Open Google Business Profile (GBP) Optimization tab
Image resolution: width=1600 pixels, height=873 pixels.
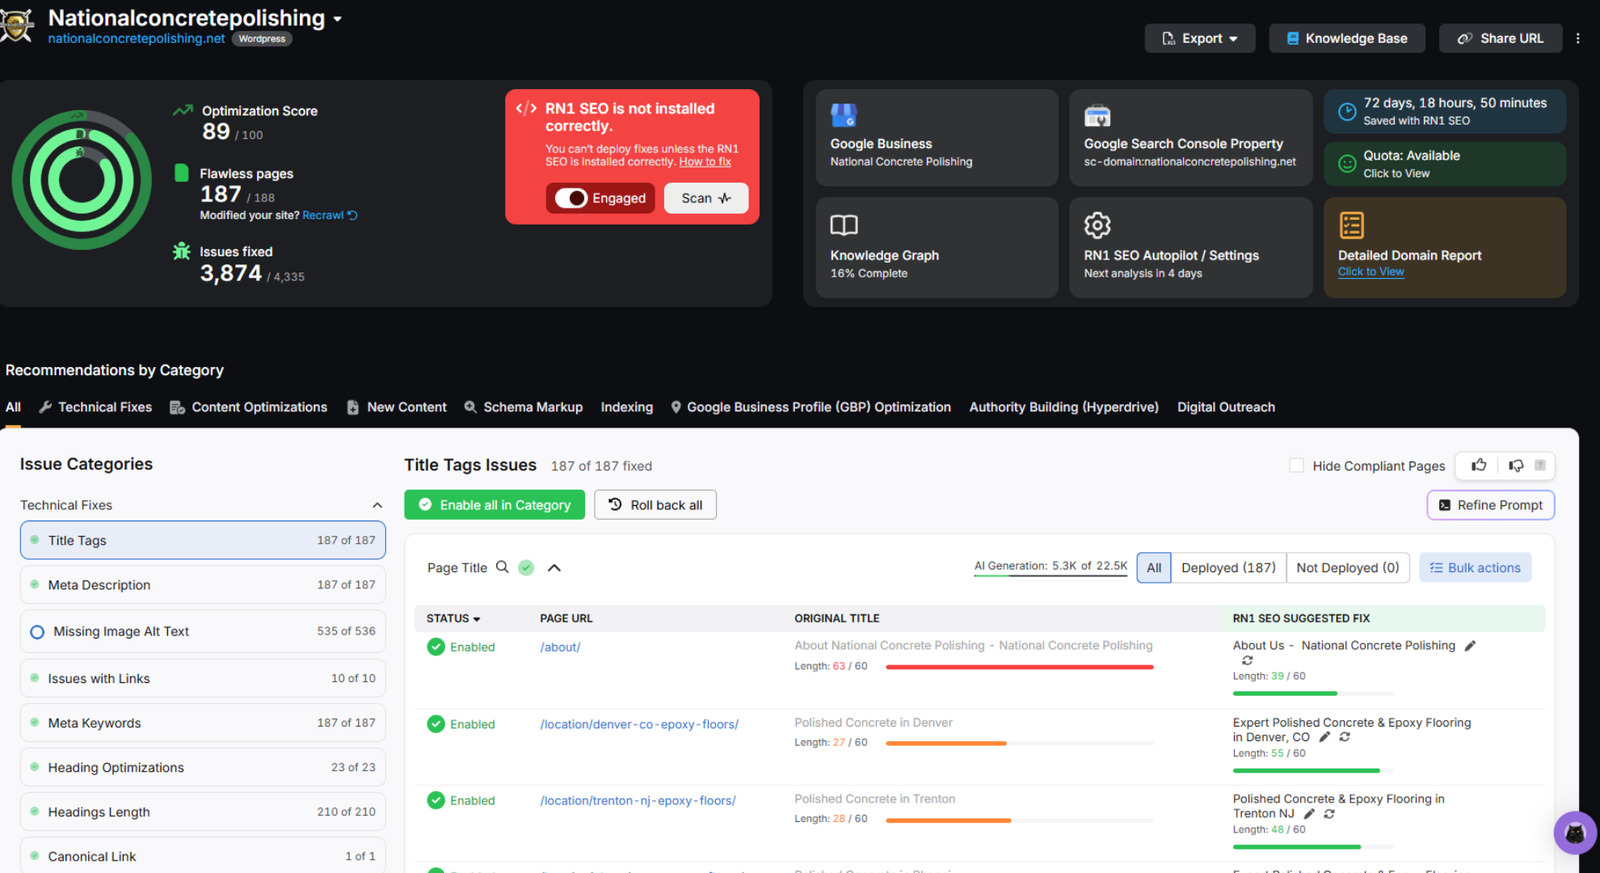coord(811,407)
